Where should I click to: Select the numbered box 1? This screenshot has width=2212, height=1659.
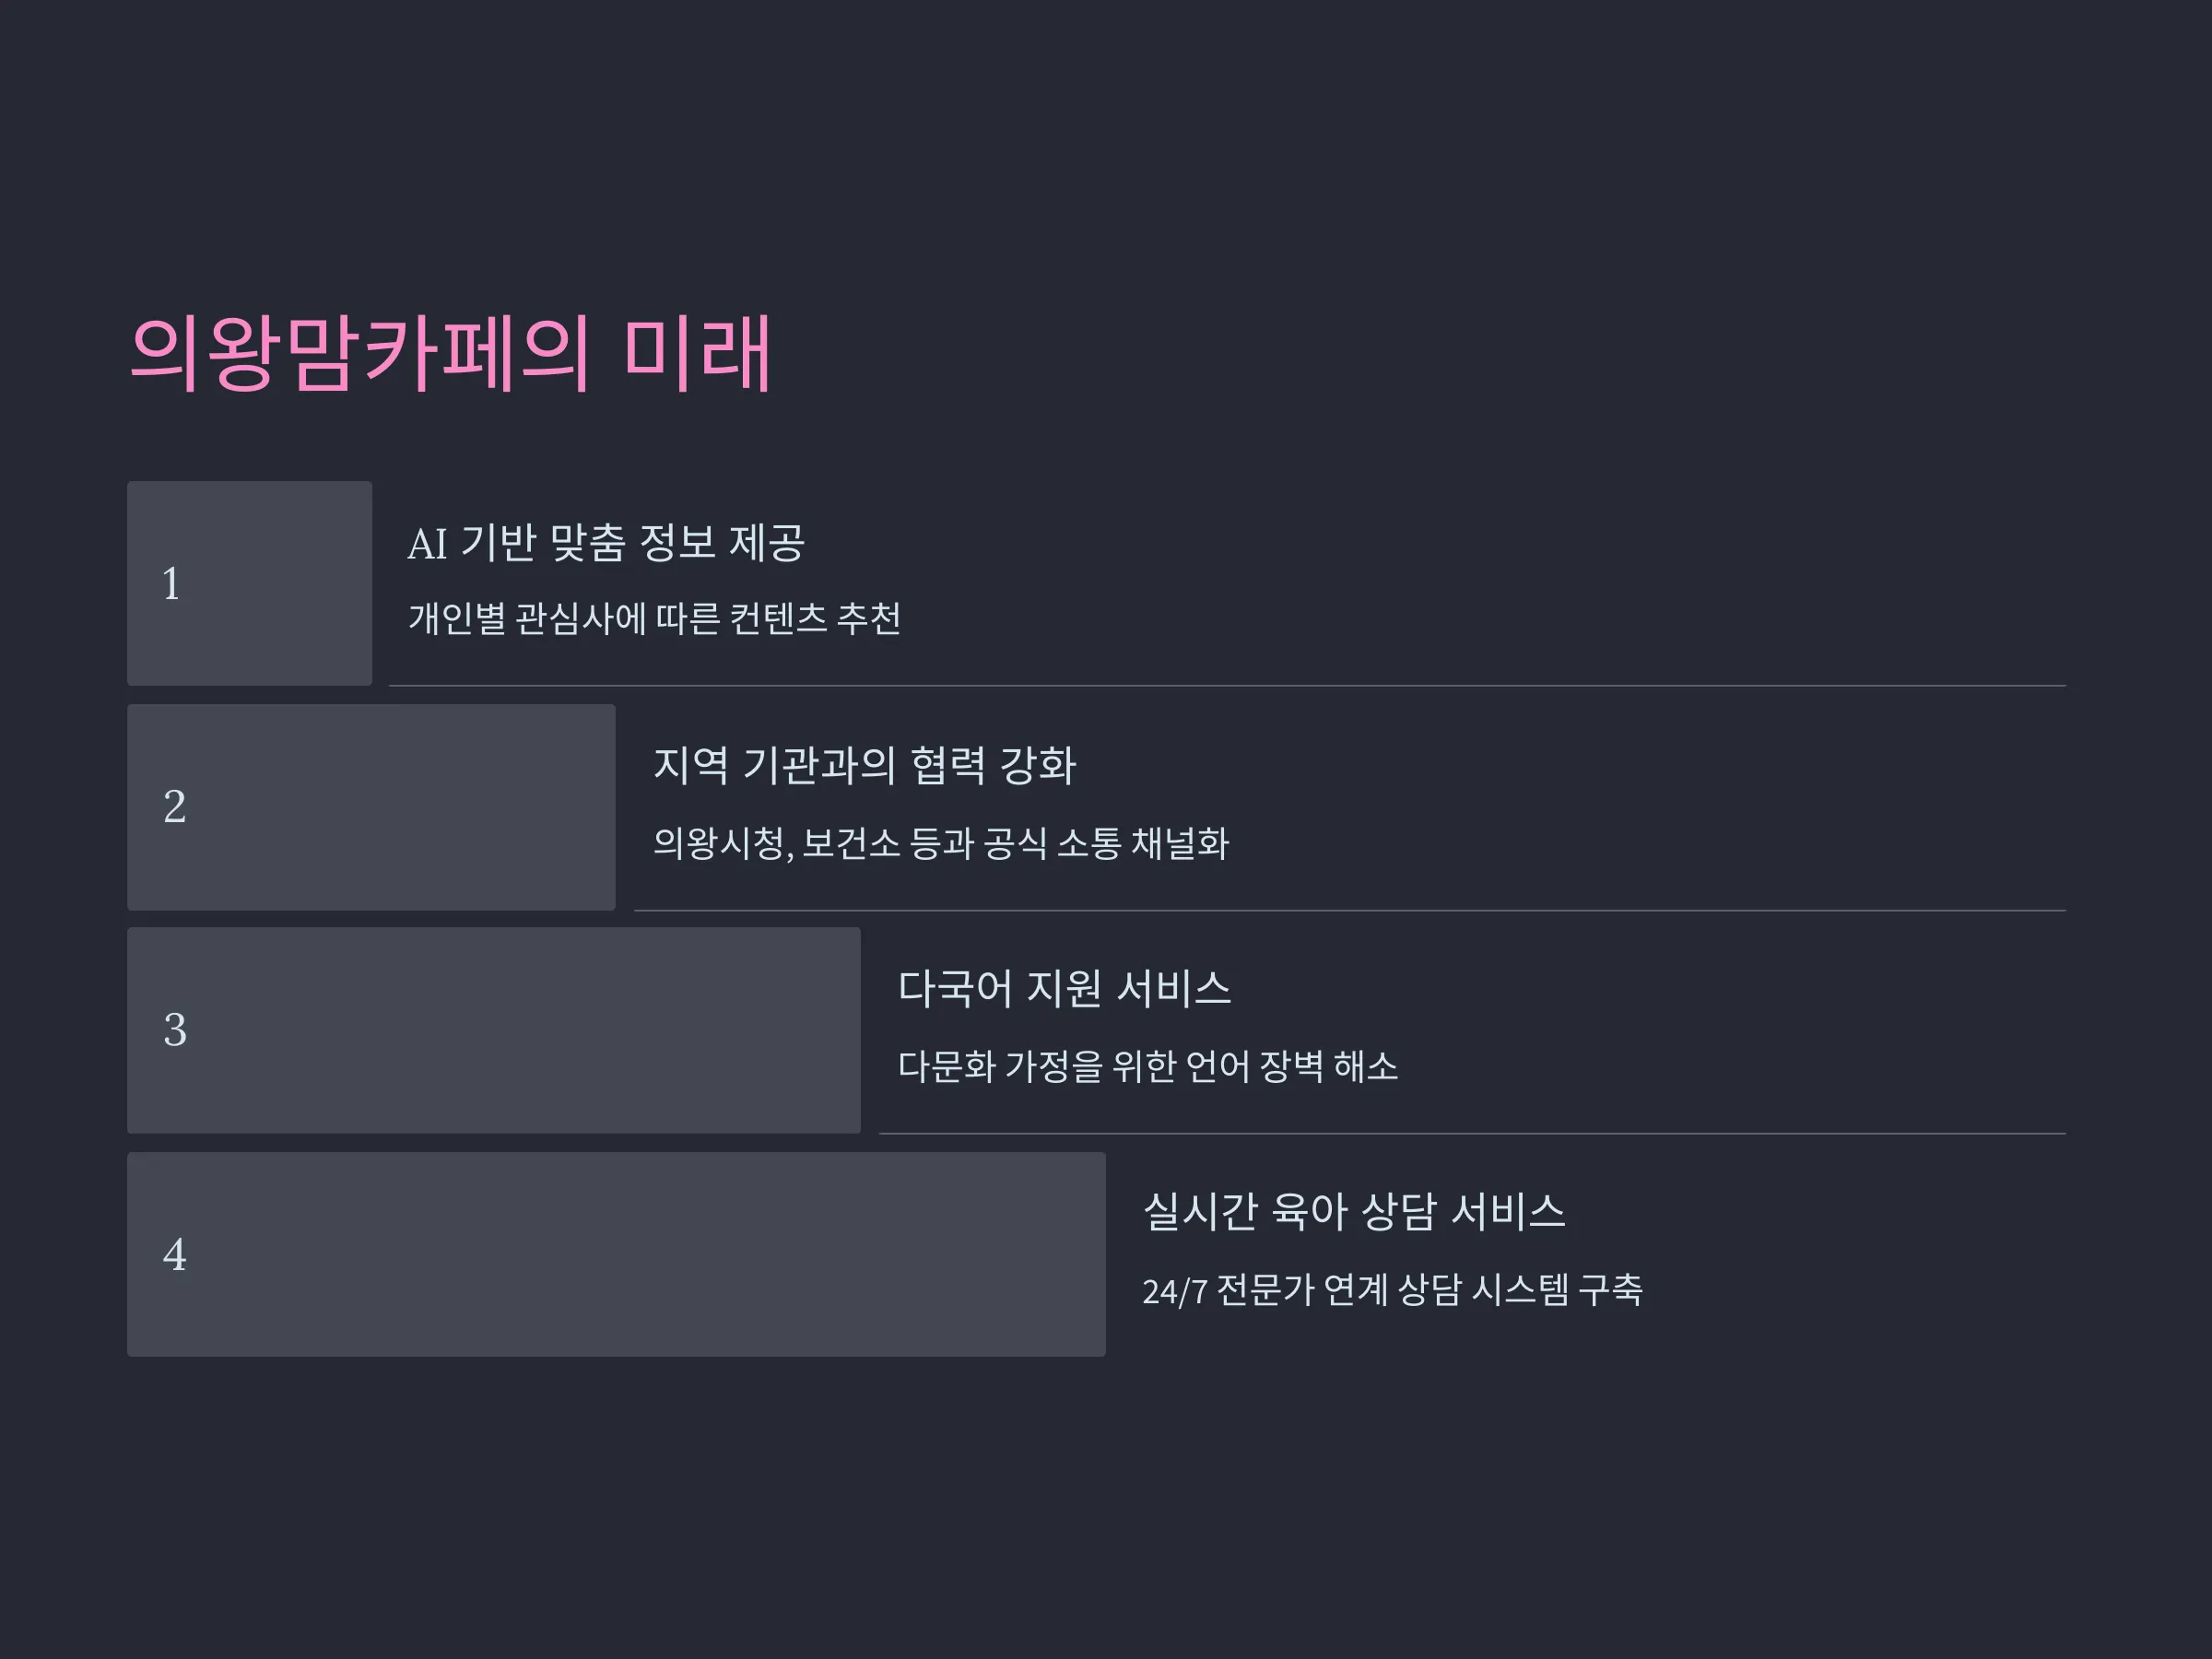[249, 583]
